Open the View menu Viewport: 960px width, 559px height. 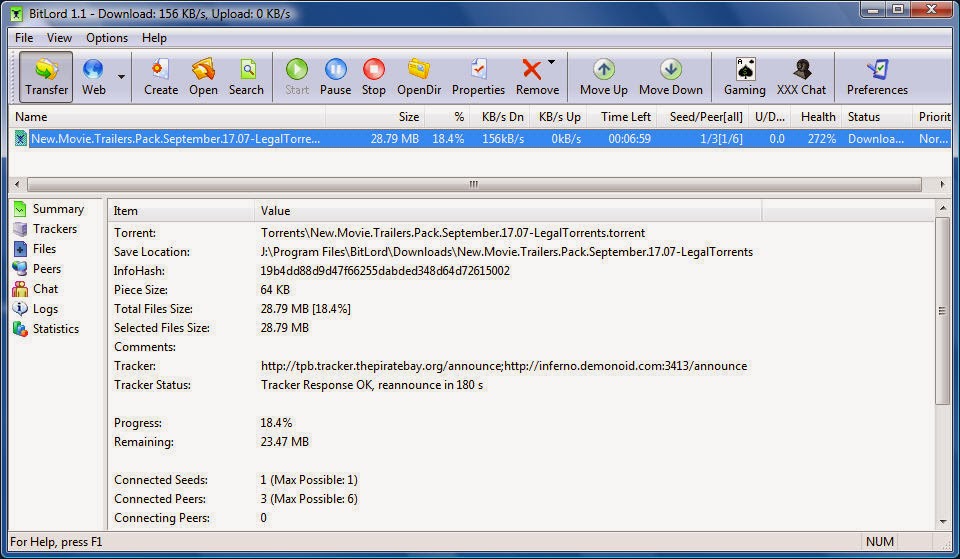(59, 38)
